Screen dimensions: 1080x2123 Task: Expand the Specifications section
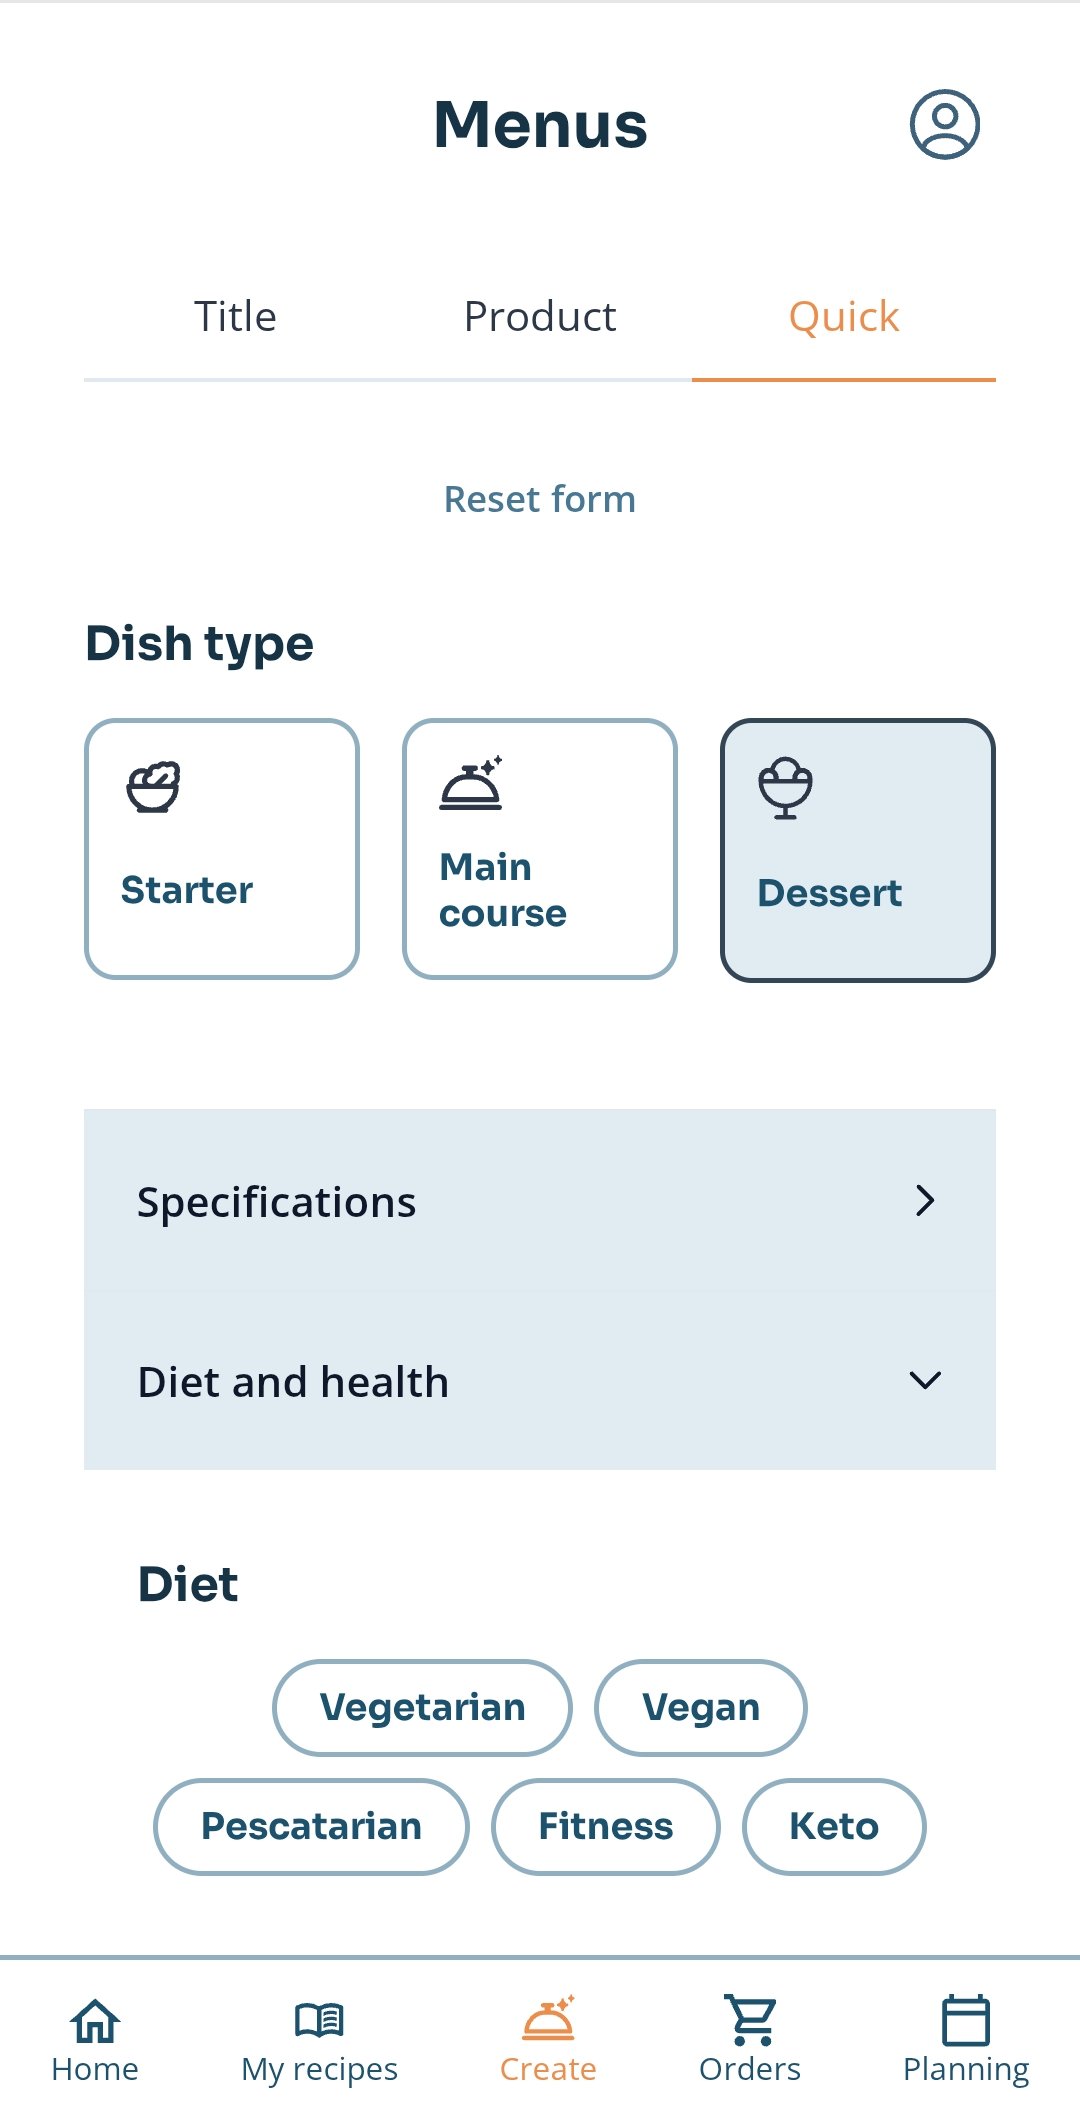pos(540,1201)
